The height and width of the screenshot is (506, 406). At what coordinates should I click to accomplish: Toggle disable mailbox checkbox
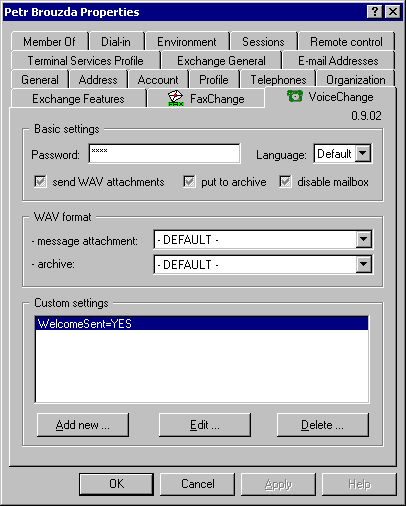tap(285, 182)
